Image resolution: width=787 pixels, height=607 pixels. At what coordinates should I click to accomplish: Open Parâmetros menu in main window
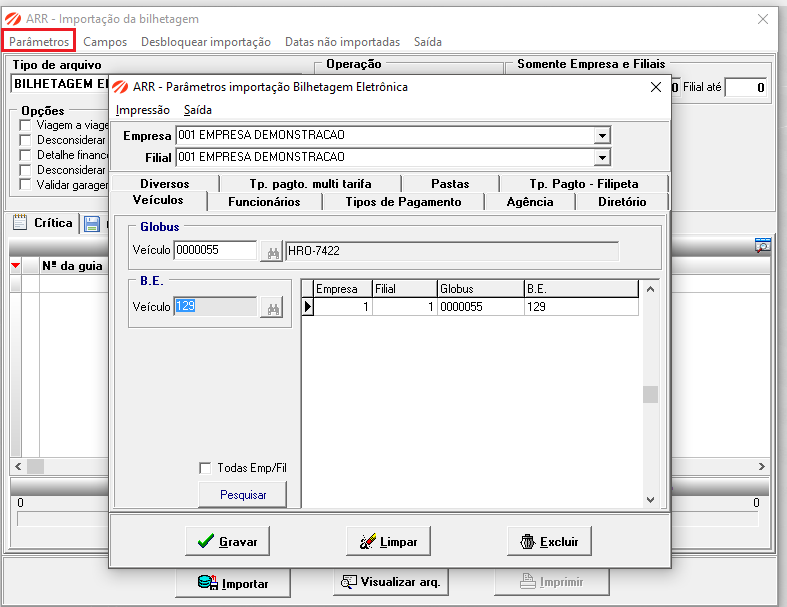coord(39,41)
